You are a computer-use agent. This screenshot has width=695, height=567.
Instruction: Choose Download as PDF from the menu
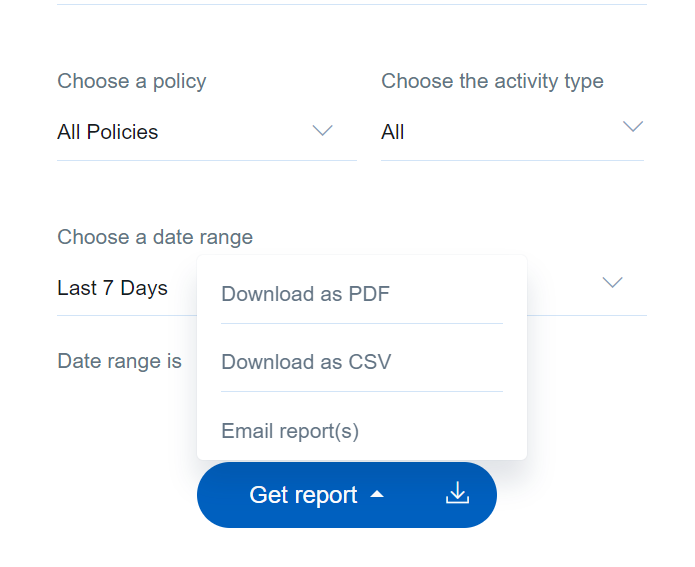point(362,293)
